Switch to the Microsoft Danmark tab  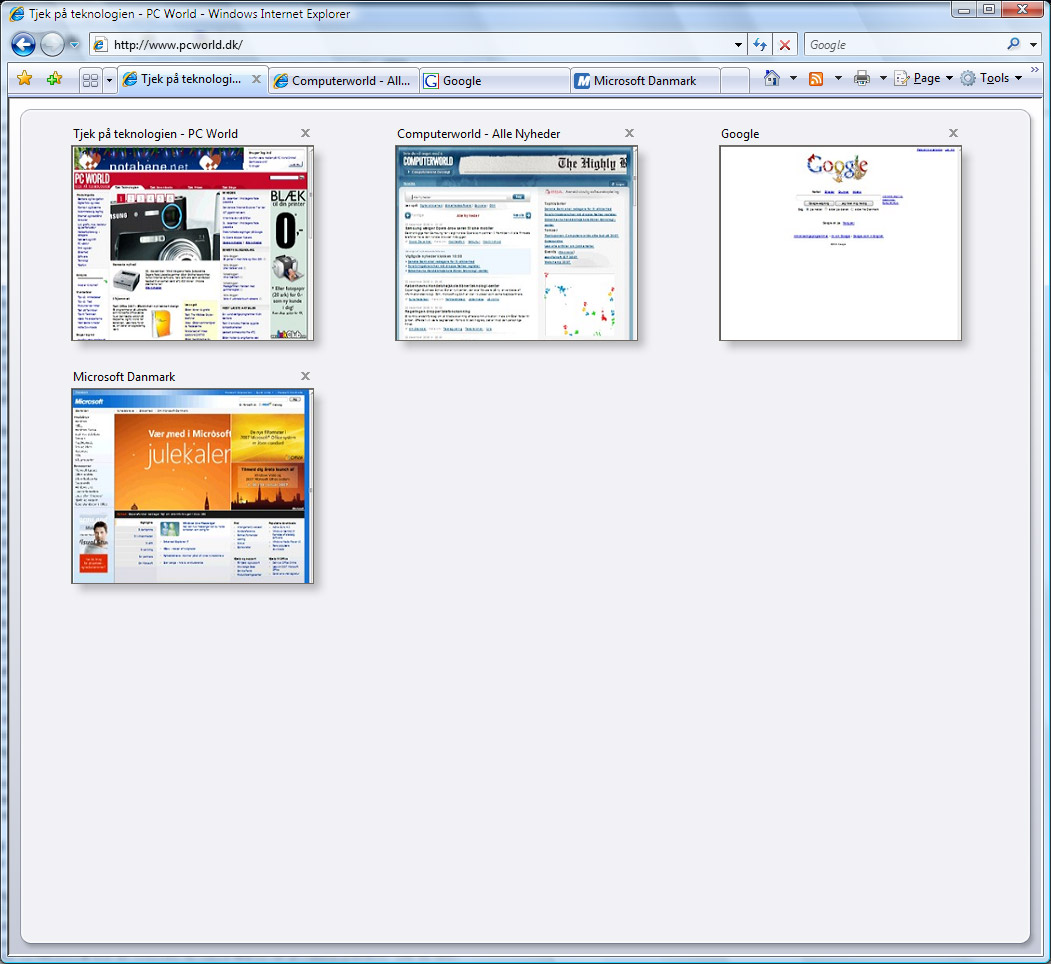point(645,81)
